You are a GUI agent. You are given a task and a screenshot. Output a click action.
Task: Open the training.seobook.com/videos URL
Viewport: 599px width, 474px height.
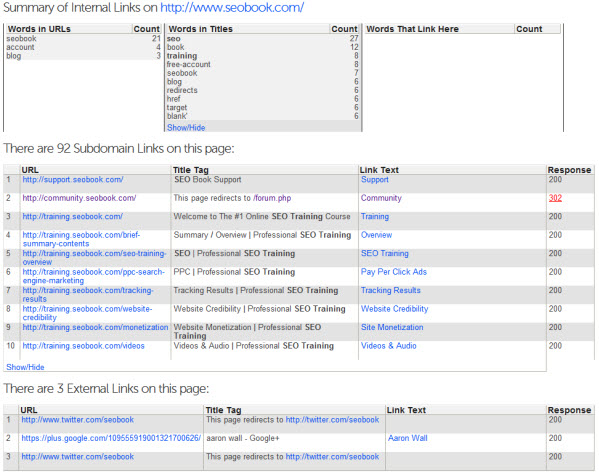click(83, 346)
